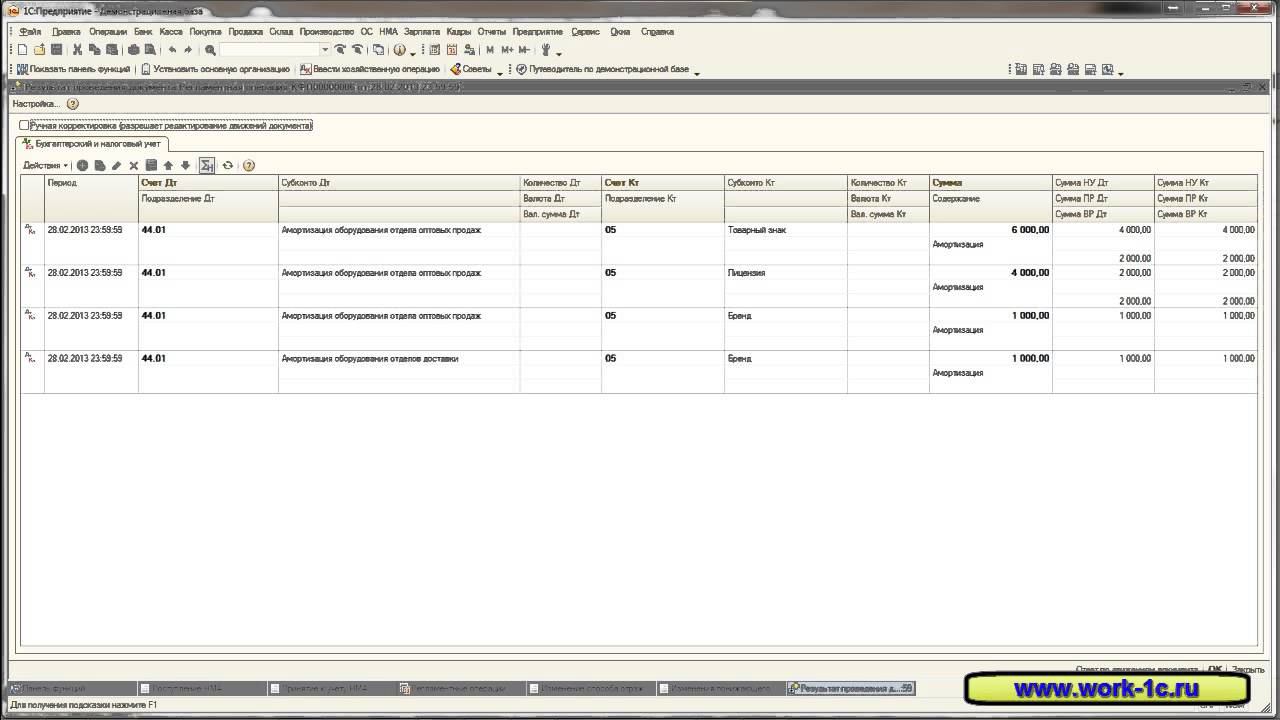Add a new row with the plus icon
The image size is (1280, 720).
[82, 166]
